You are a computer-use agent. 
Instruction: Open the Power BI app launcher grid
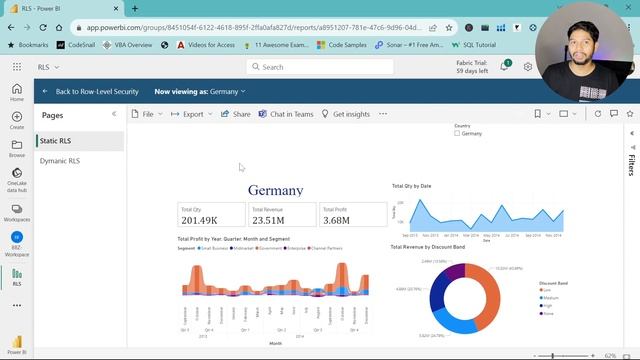(x=17, y=67)
